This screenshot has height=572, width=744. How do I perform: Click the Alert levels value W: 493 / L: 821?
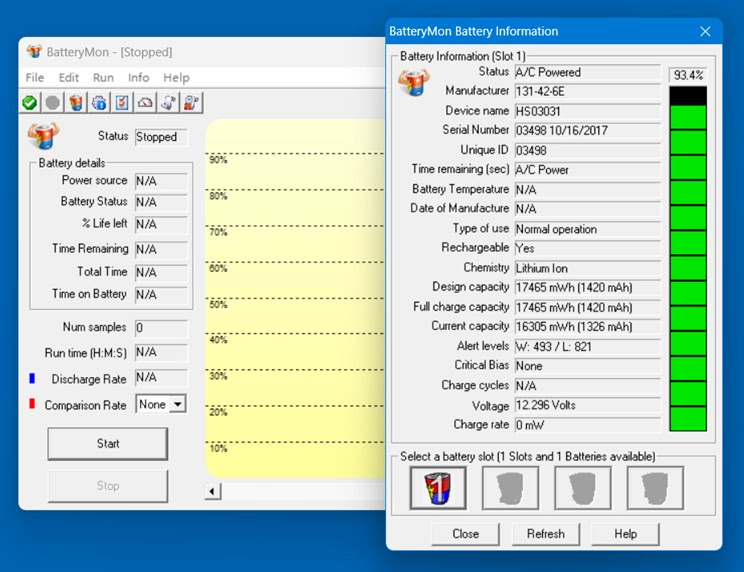click(x=587, y=347)
